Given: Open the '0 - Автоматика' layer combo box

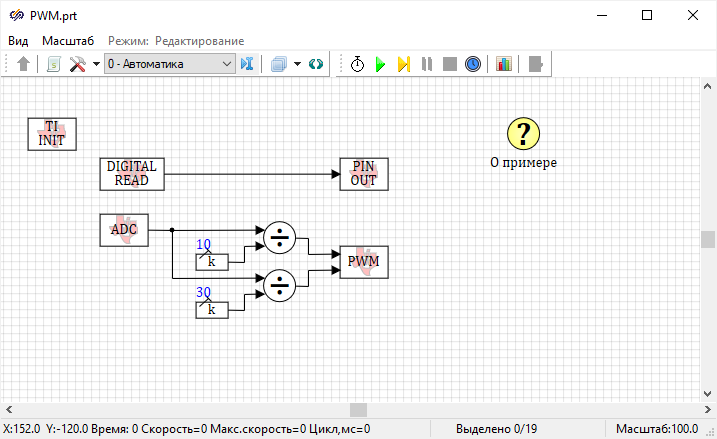Looking at the screenshot, I should tap(169, 64).
